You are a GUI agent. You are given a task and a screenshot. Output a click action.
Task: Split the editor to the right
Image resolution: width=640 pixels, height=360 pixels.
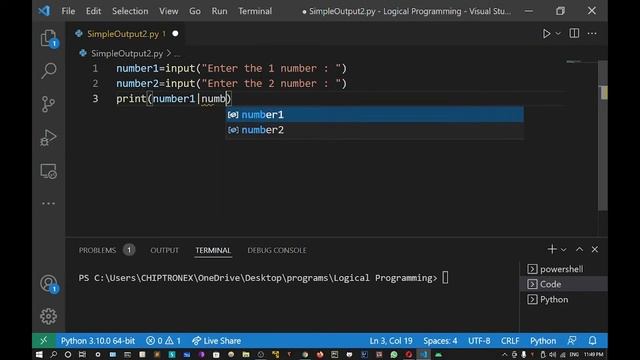tap(574, 33)
